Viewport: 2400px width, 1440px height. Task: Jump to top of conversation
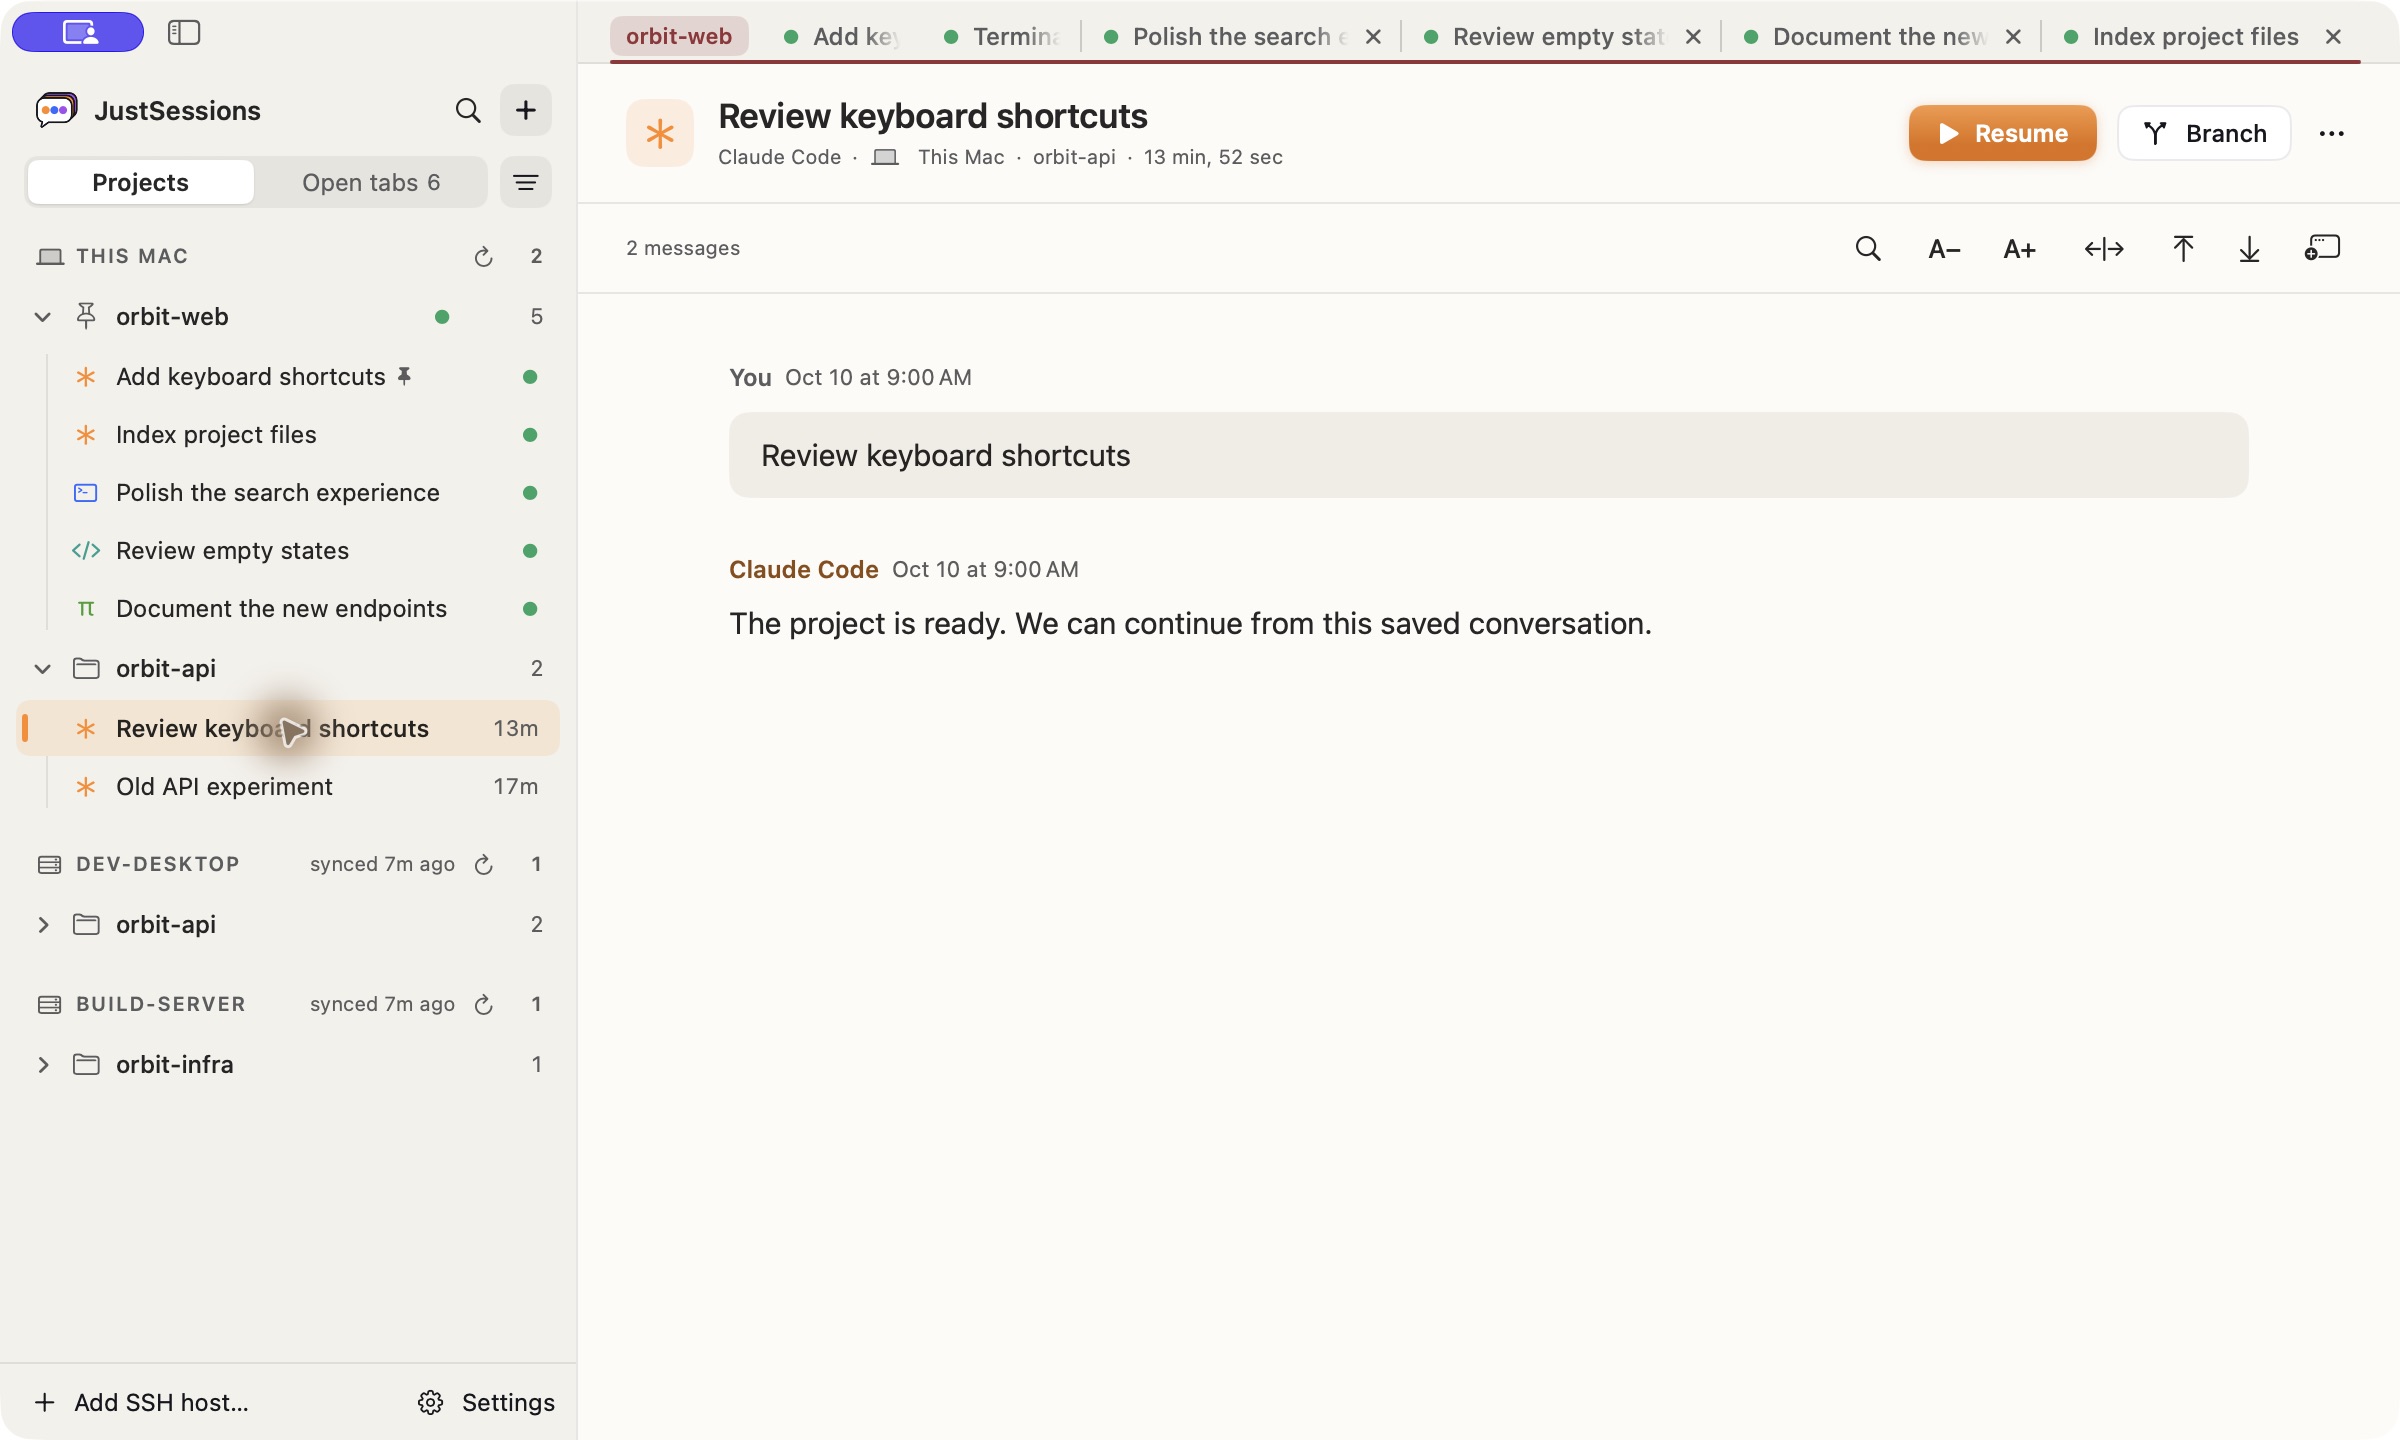2183,249
